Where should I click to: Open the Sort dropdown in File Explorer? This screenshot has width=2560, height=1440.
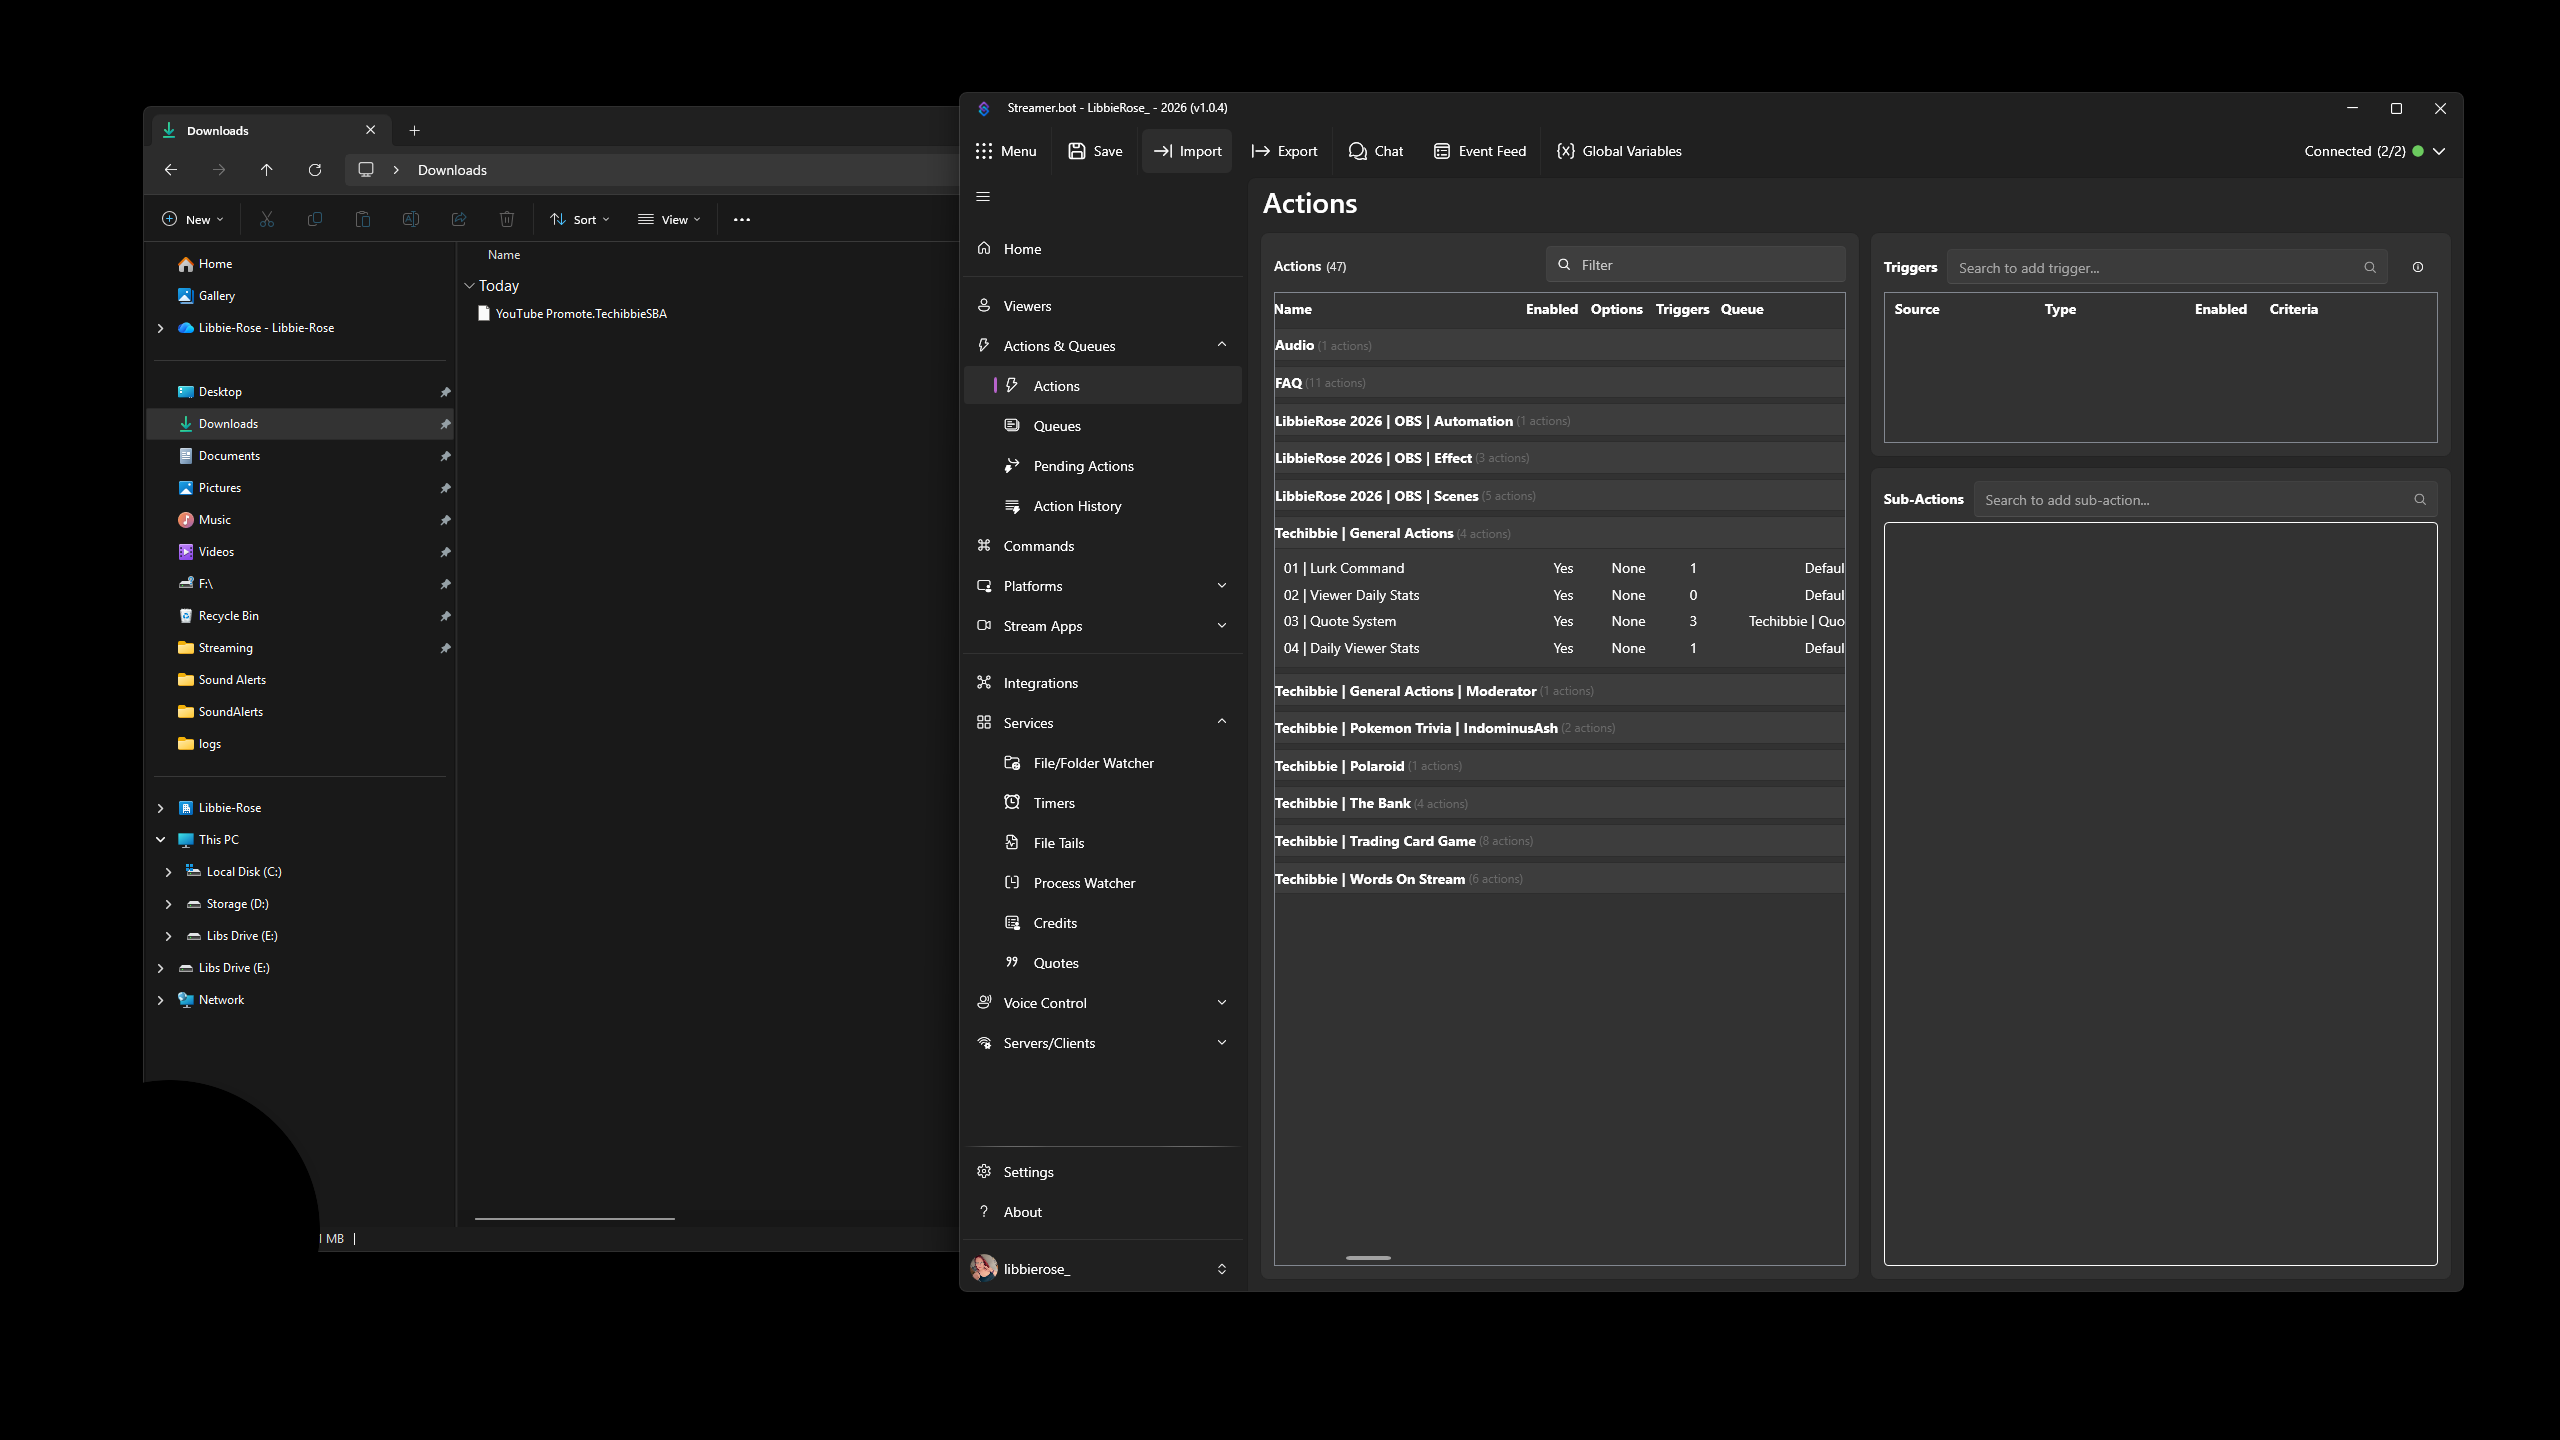(580, 219)
